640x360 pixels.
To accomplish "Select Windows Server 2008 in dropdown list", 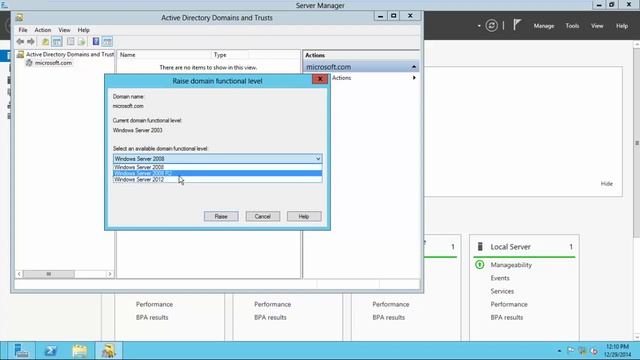I will [x=218, y=167].
